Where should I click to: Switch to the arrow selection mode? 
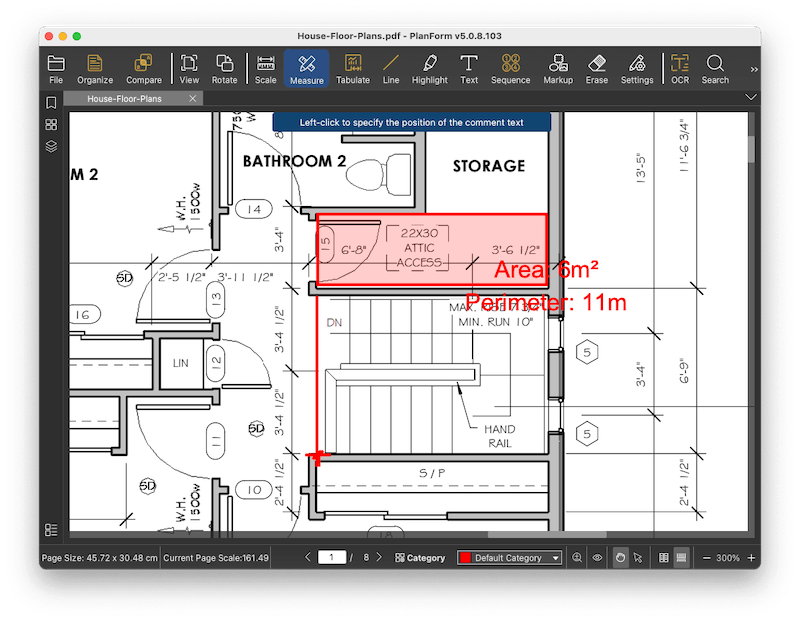[638, 558]
